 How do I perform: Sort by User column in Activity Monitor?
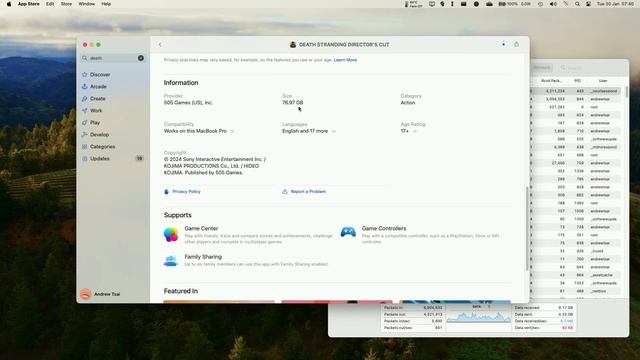603,81
